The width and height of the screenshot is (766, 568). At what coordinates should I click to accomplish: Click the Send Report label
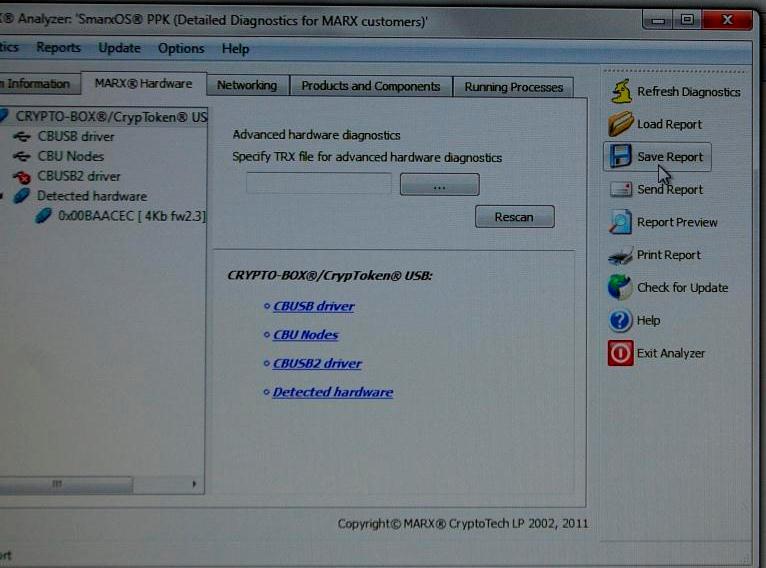click(670, 189)
